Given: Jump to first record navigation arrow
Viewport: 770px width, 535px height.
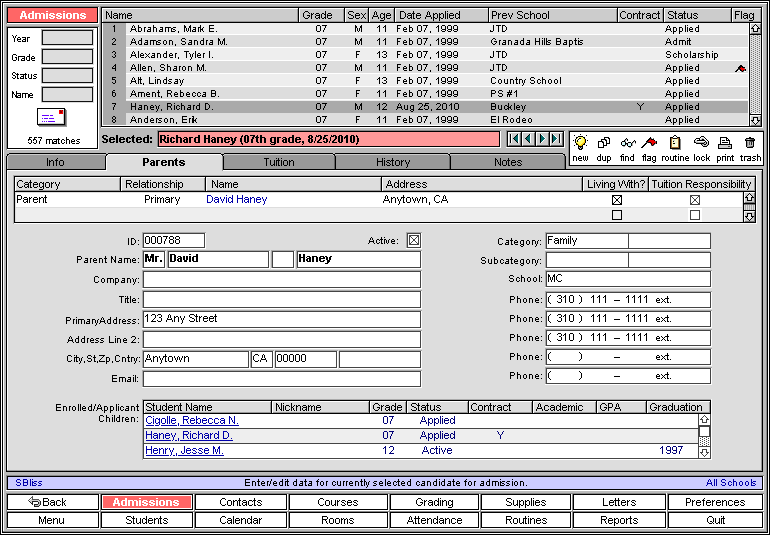Looking at the screenshot, I should tap(514, 139).
